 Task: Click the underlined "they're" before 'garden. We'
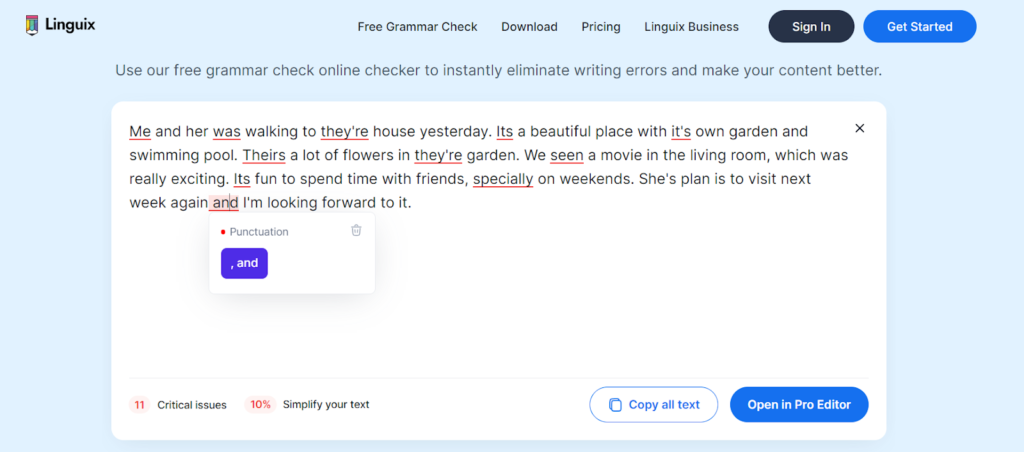438,155
